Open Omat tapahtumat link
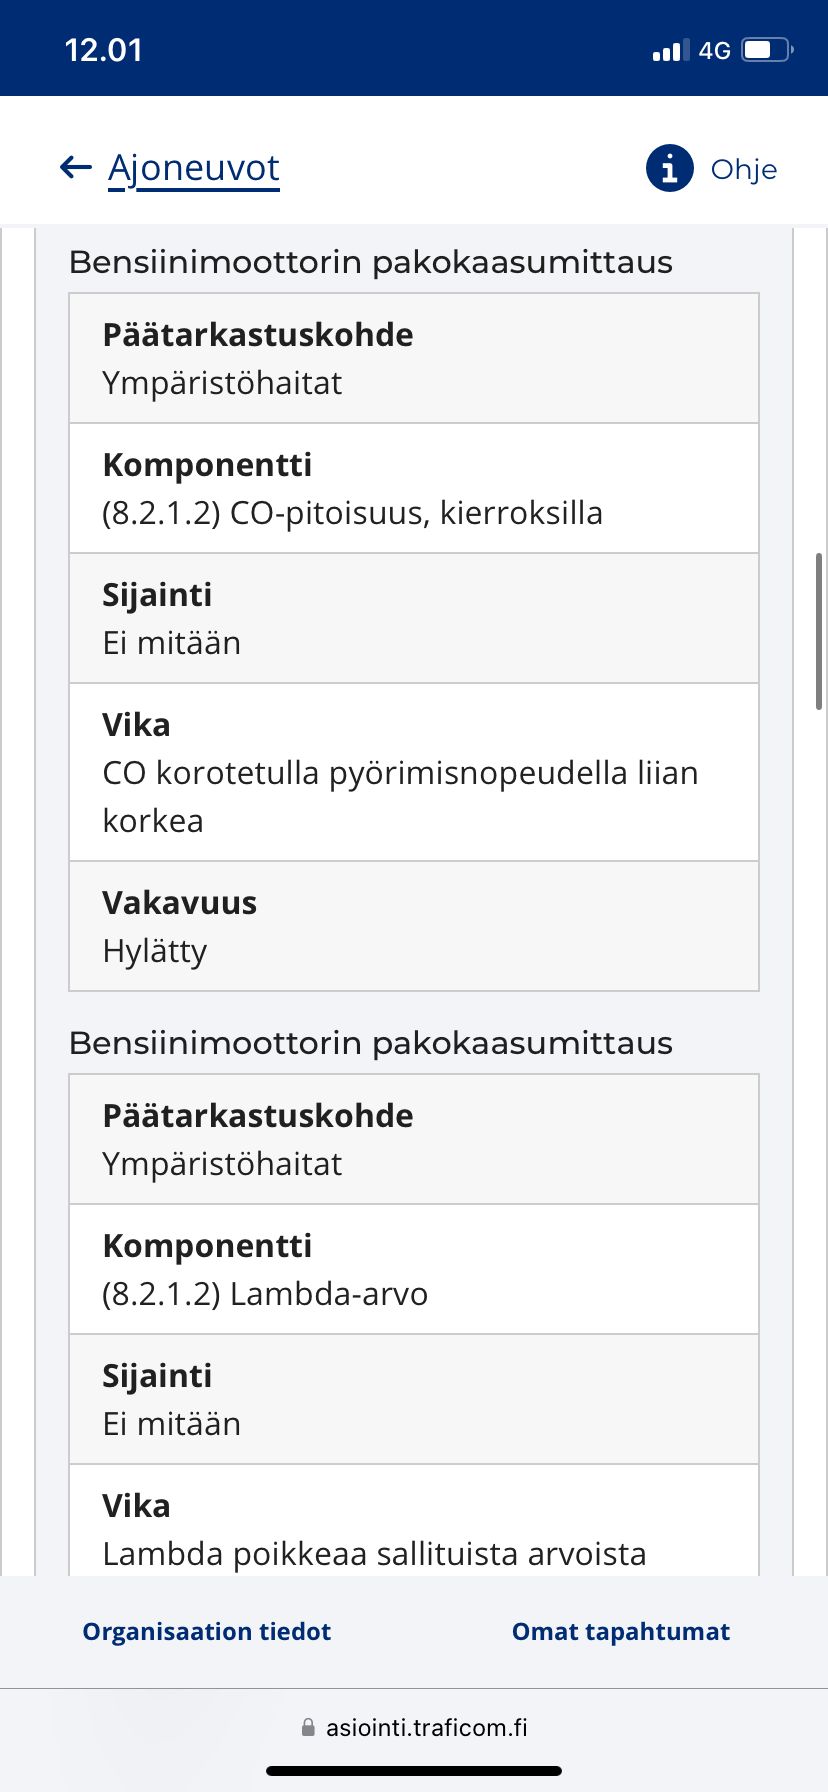This screenshot has width=828, height=1792. click(621, 1631)
